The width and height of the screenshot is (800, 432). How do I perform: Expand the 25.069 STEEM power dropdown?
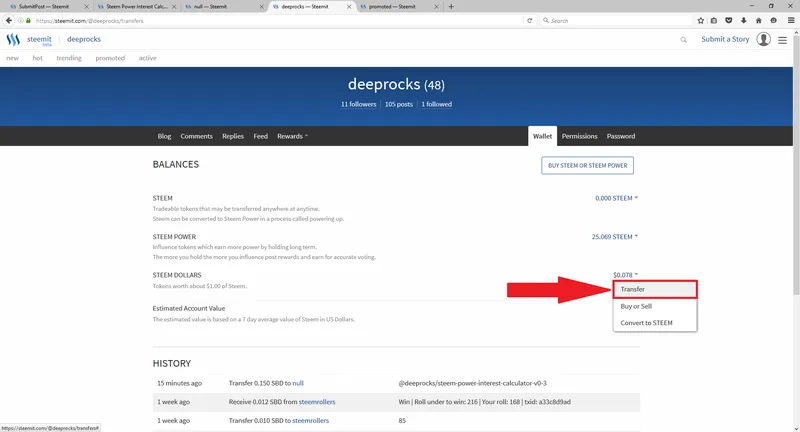click(615, 237)
